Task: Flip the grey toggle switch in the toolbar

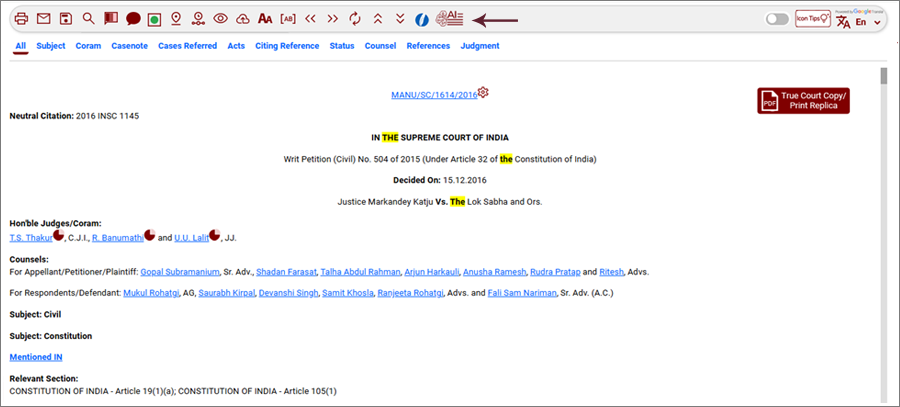Action: click(x=777, y=20)
